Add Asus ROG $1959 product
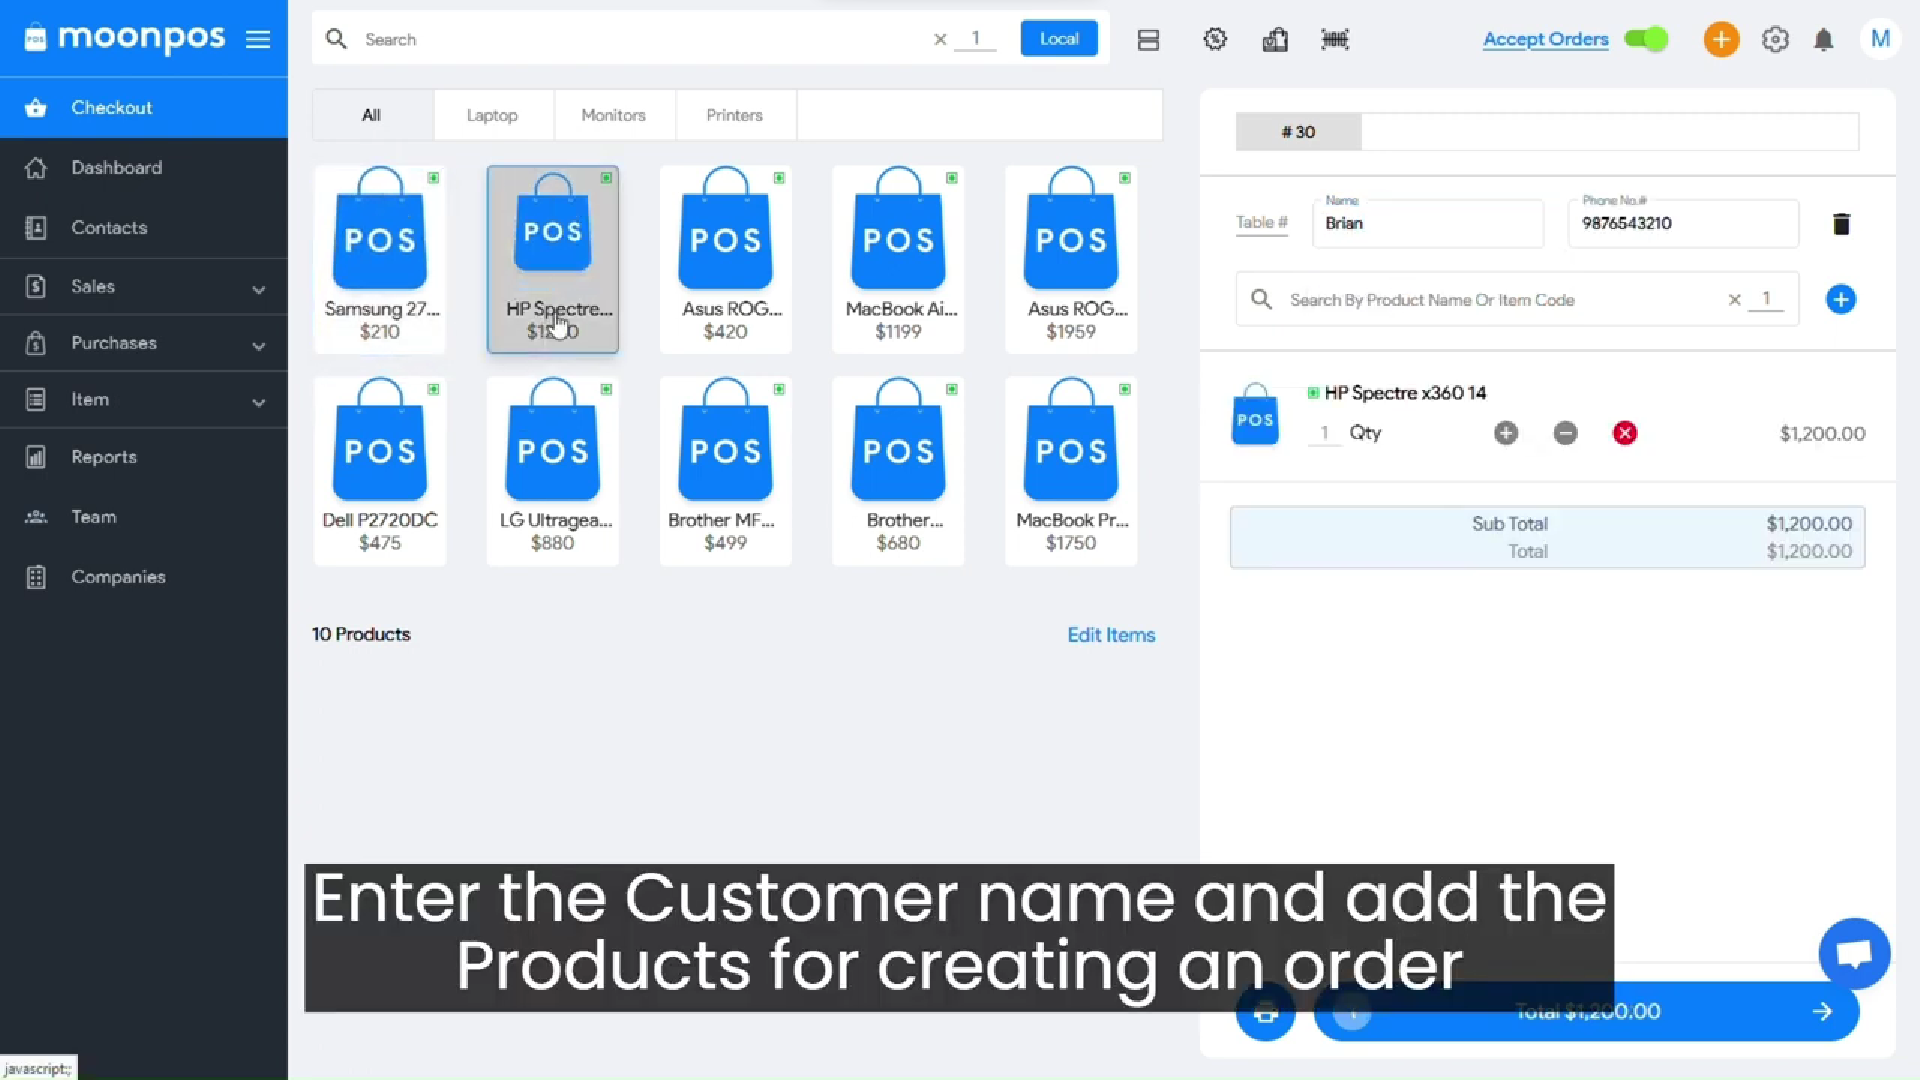The image size is (1920, 1080). point(1071,259)
